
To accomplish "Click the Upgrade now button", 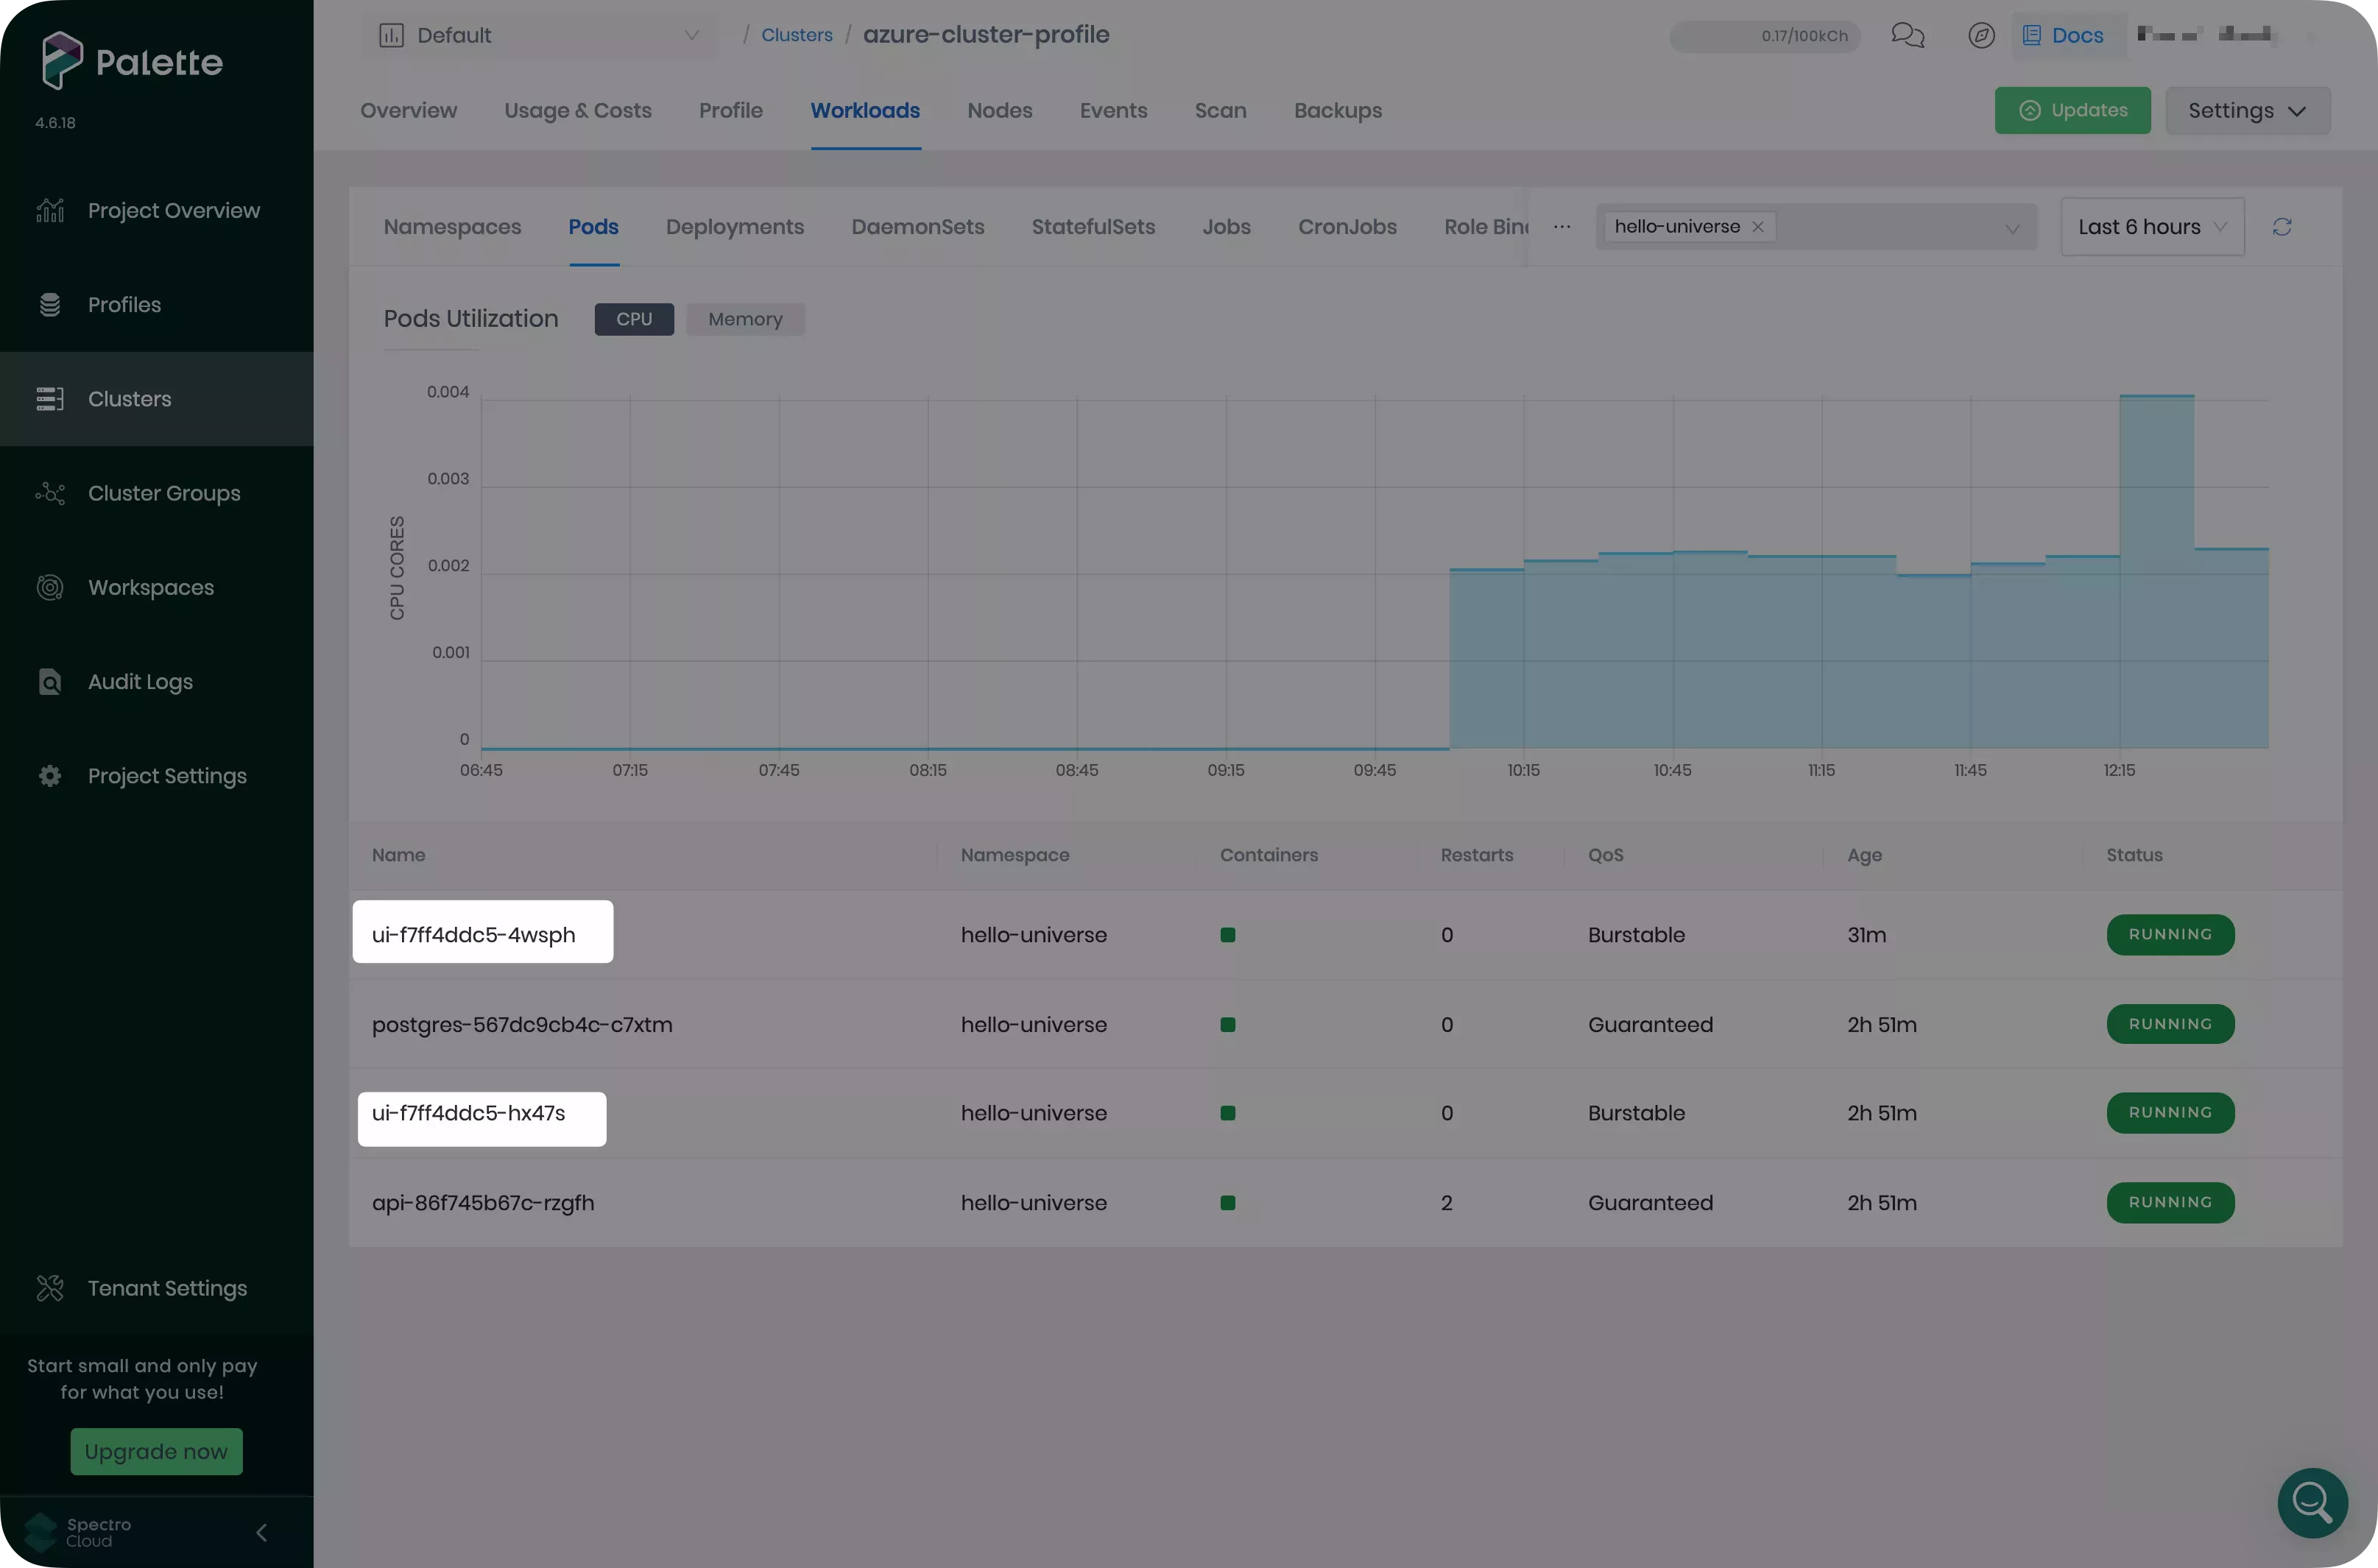I will [156, 1451].
